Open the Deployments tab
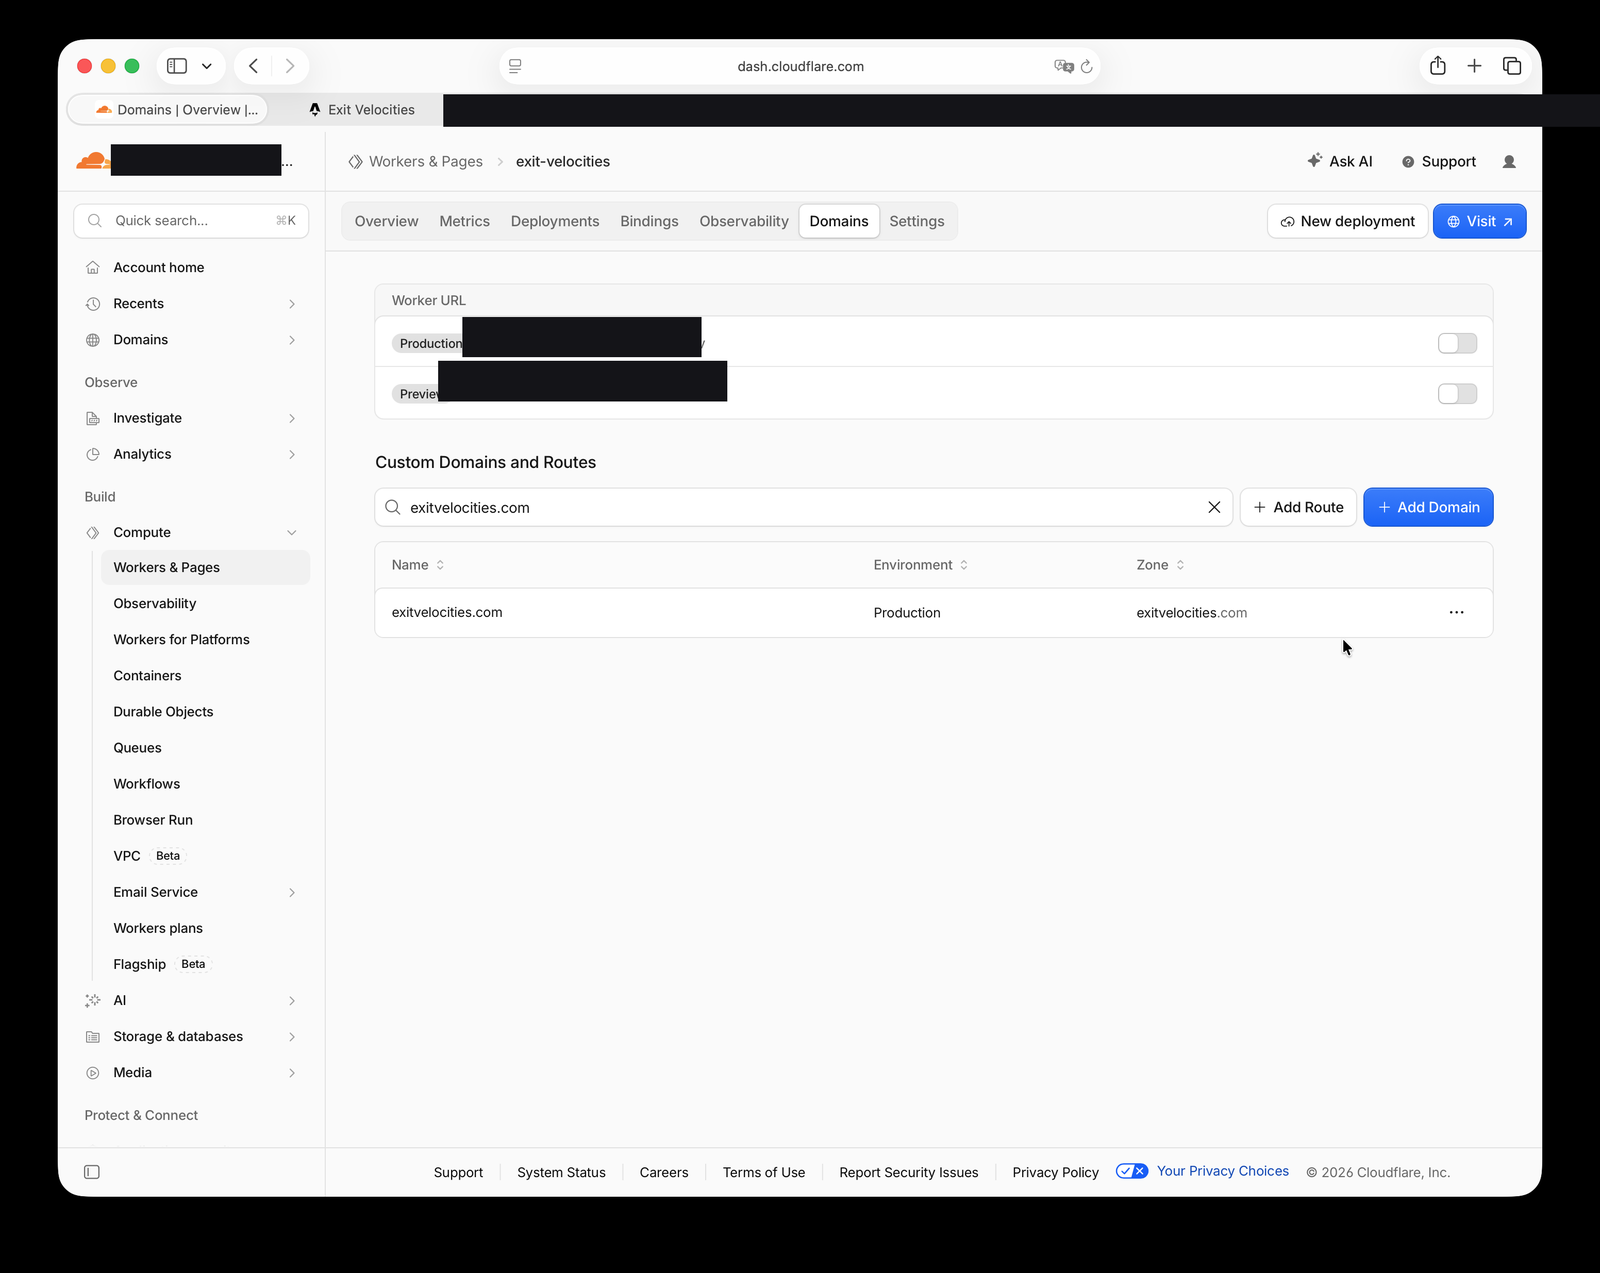1600x1273 pixels. pos(555,221)
